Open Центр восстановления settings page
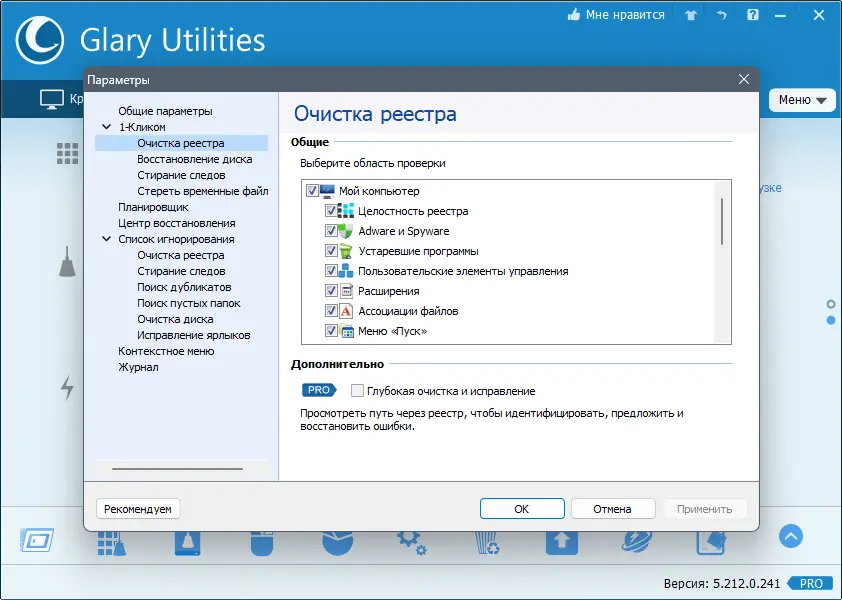The image size is (842, 600). 177,223
